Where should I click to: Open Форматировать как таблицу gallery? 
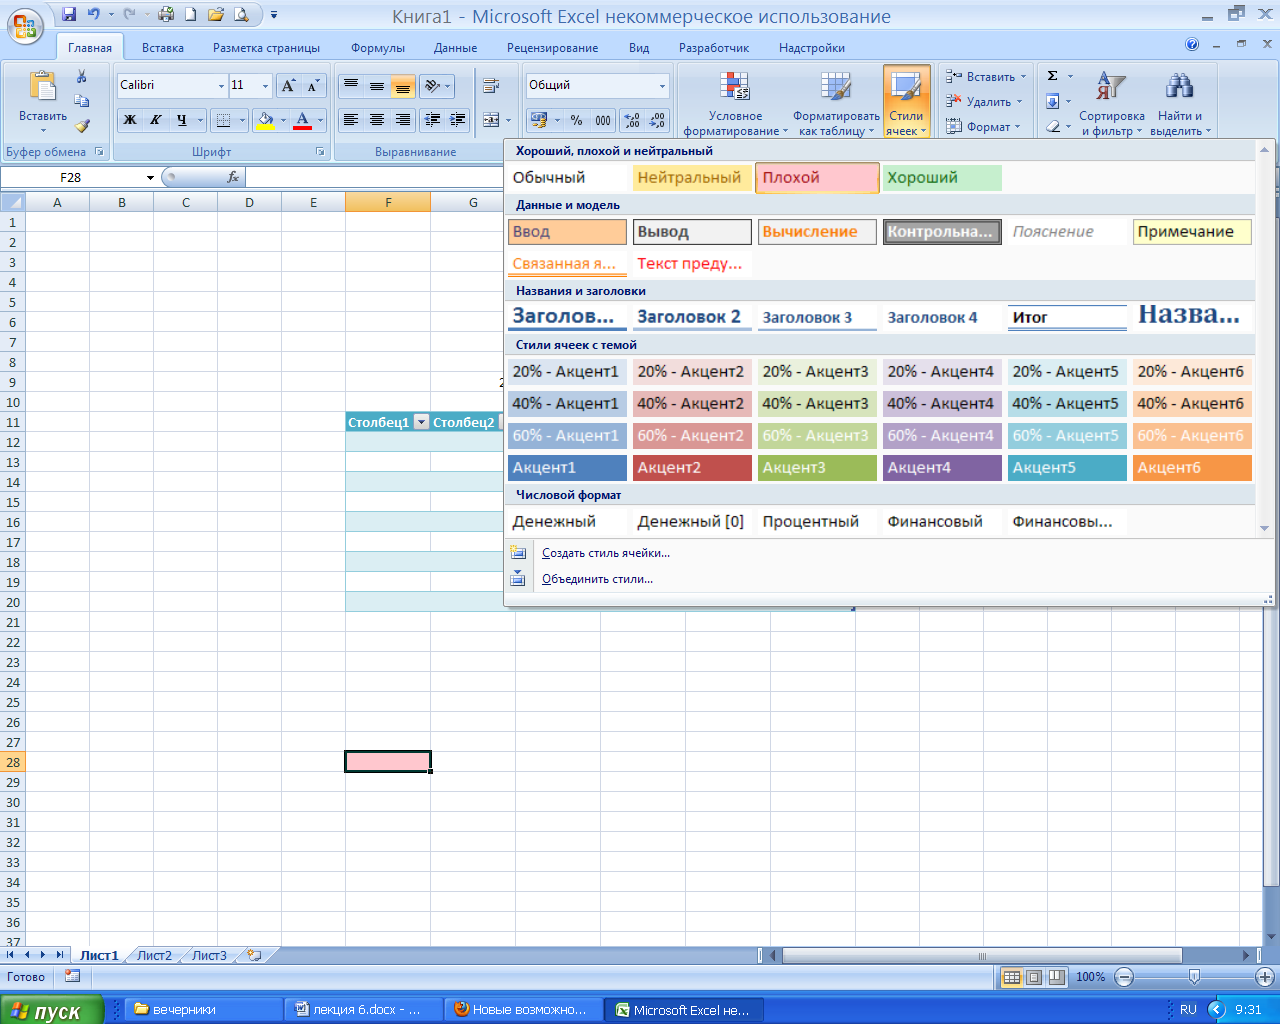[x=836, y=103]
